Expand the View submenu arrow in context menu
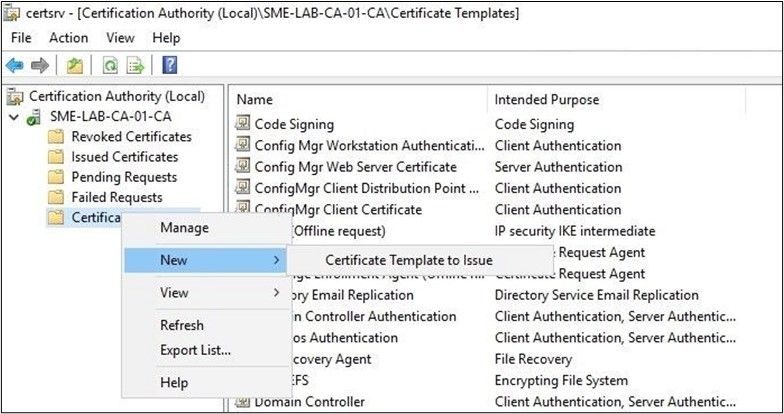This screenshot has width=784, height=414. 276,292
